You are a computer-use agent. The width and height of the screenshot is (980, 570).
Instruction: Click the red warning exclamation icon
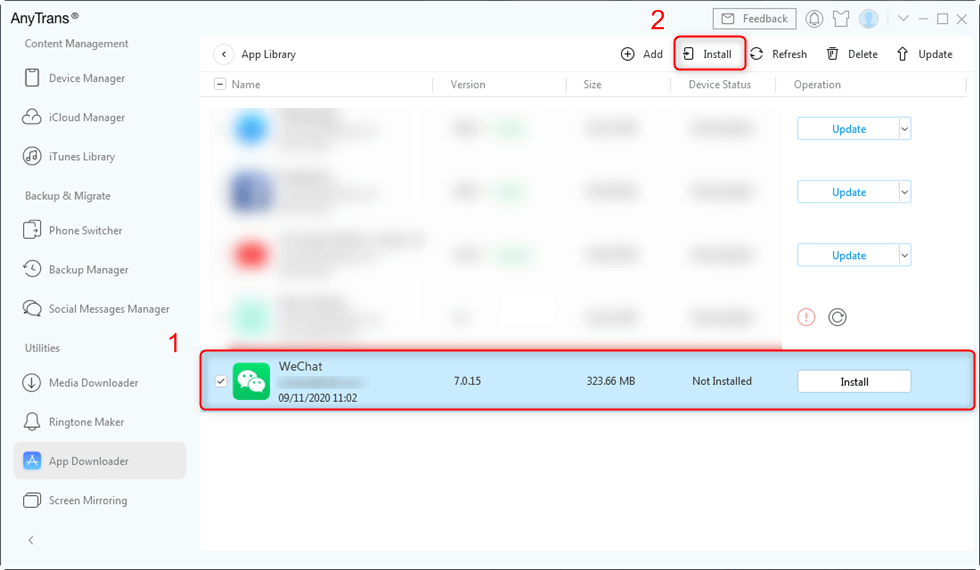[806, 318]
